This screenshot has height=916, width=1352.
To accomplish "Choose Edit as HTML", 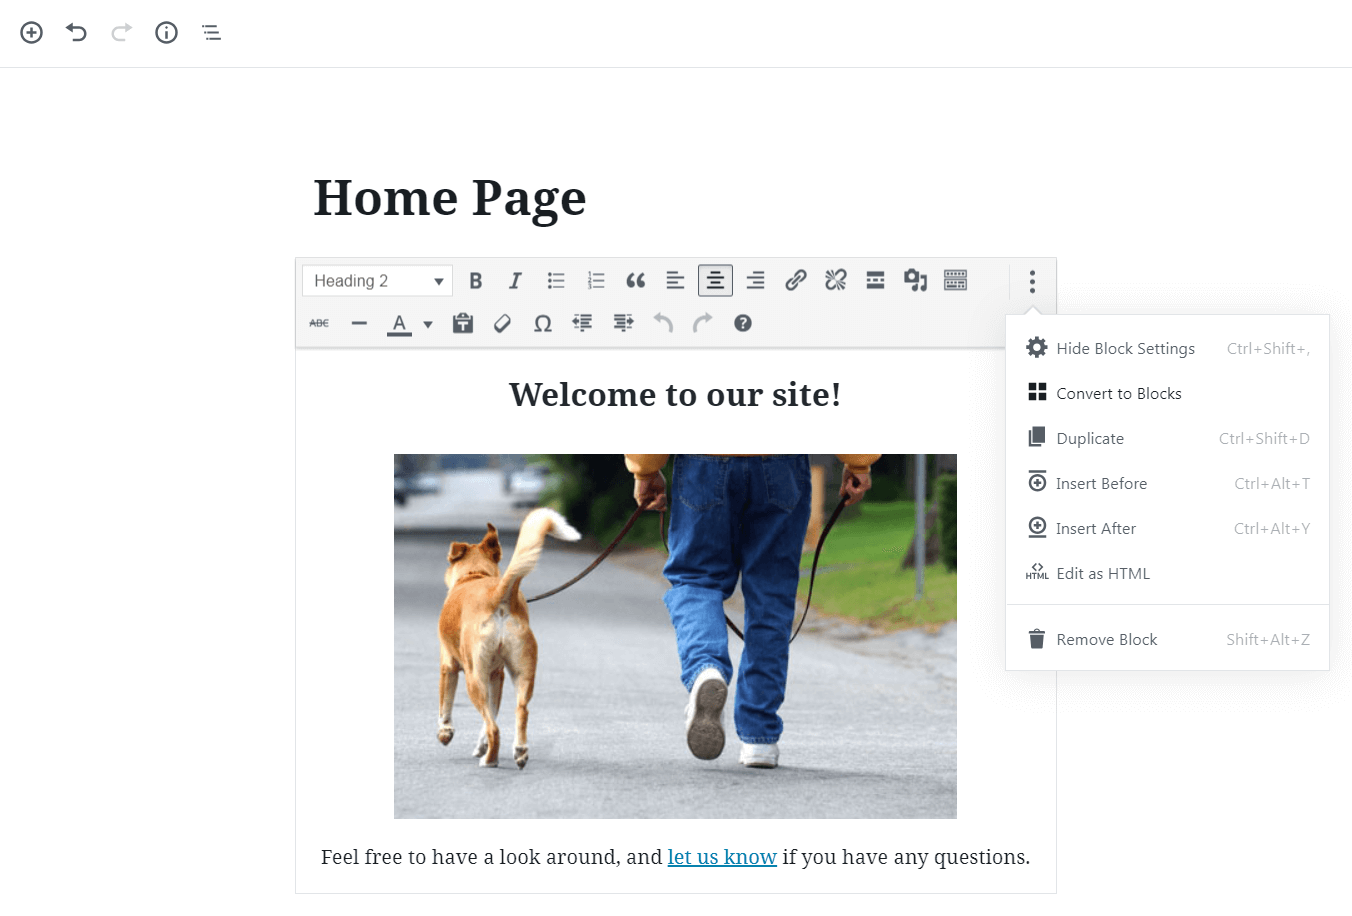I will pyautogui.click(x=1167, y=573).
